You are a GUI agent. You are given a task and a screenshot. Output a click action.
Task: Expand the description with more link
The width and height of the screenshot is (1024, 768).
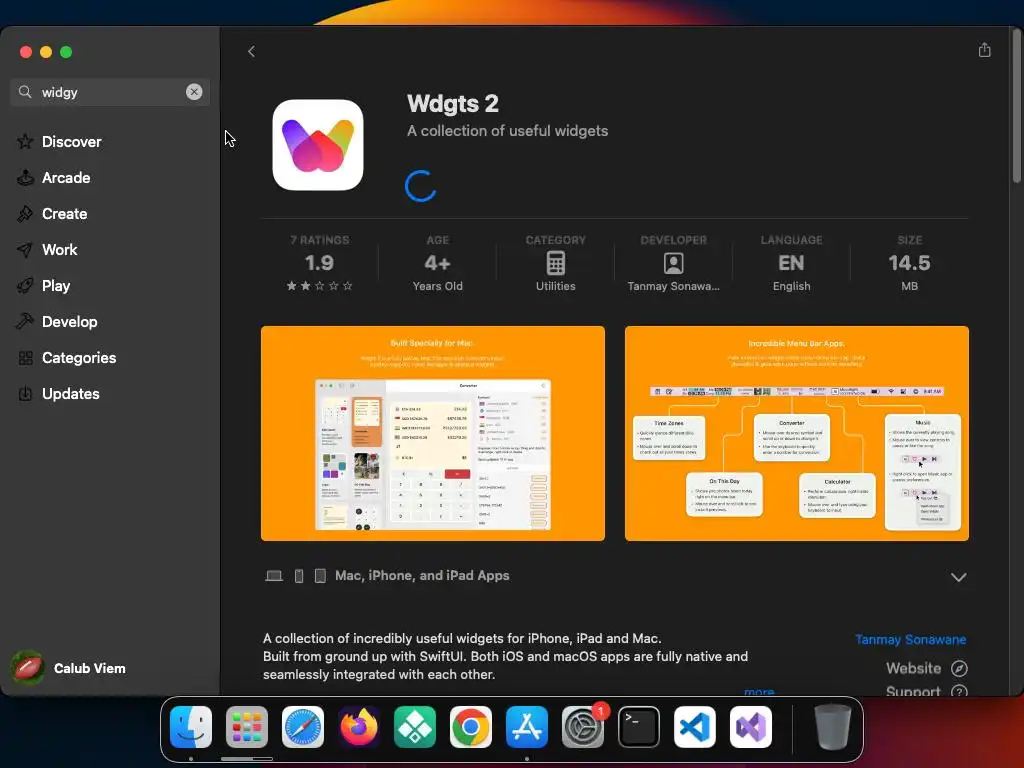click(x=759, y=691)
